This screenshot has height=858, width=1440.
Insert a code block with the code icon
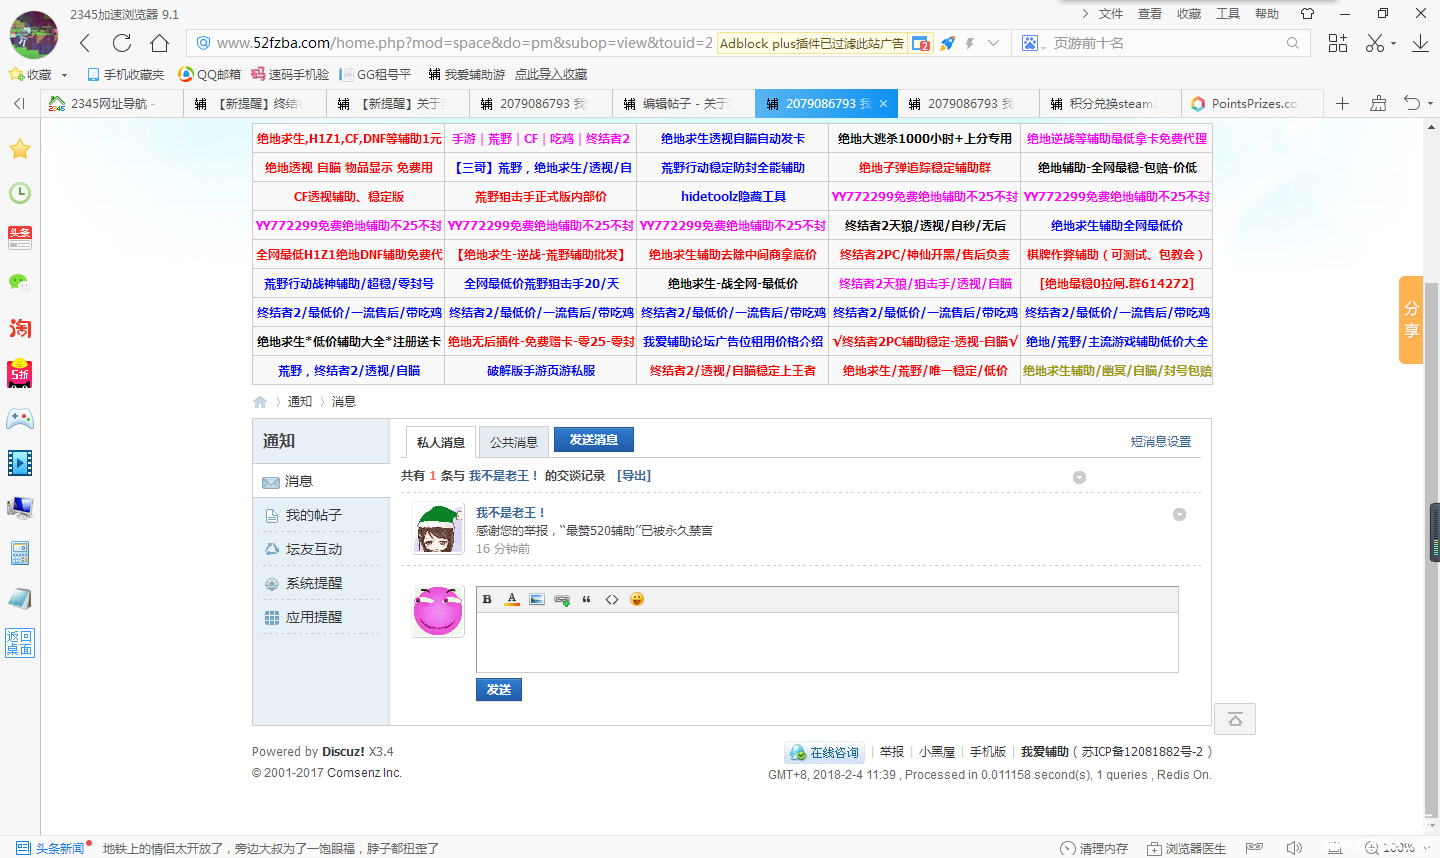point(612,600)
